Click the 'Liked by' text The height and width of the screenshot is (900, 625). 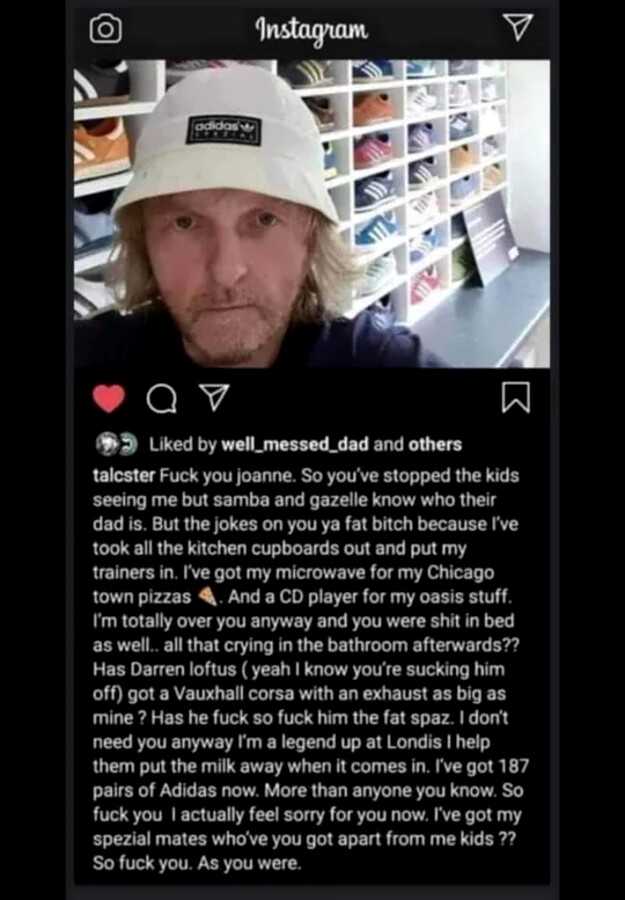click(183, 445)
